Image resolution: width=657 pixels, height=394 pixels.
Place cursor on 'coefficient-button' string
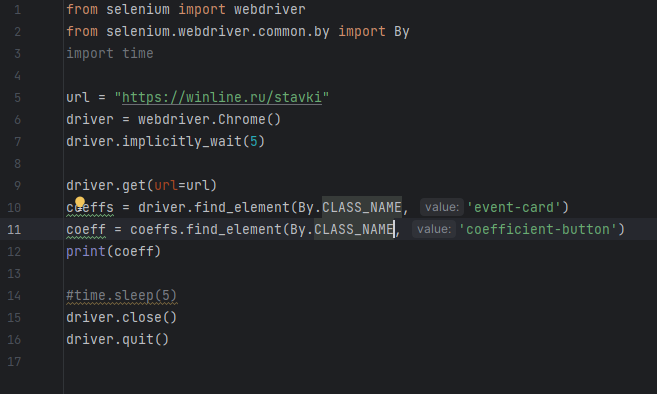coord(538,229)
